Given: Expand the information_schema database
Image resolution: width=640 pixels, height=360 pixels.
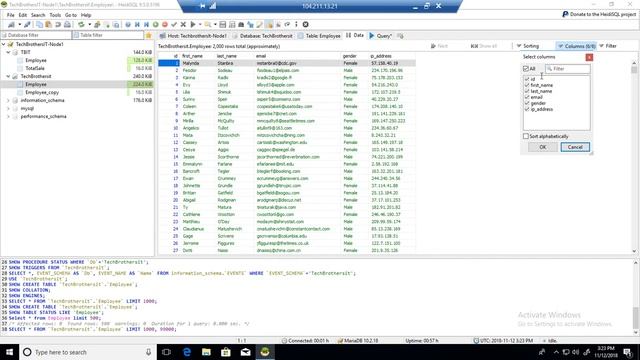Looking at the screenshot, I should pos(8,100).
